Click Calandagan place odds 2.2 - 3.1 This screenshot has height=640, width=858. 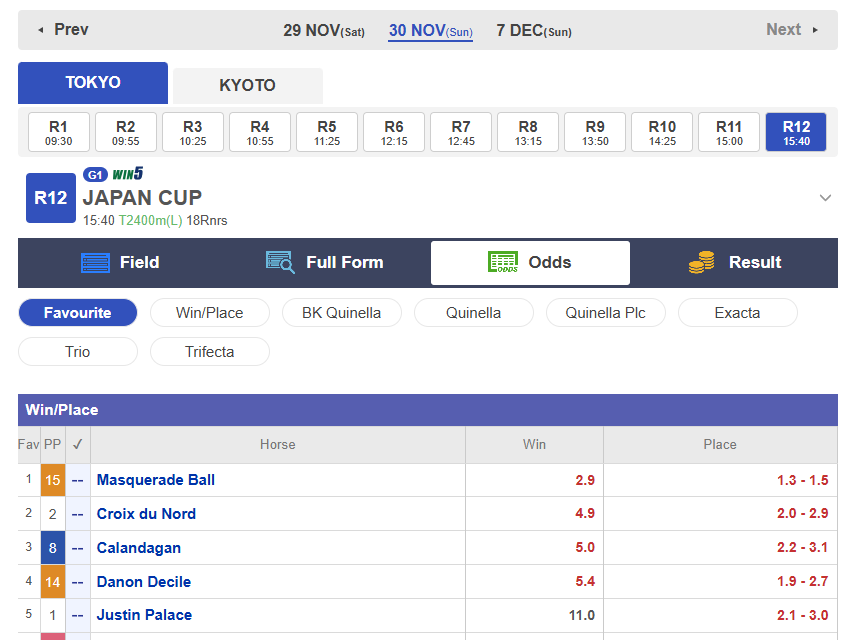coord(802,548)
